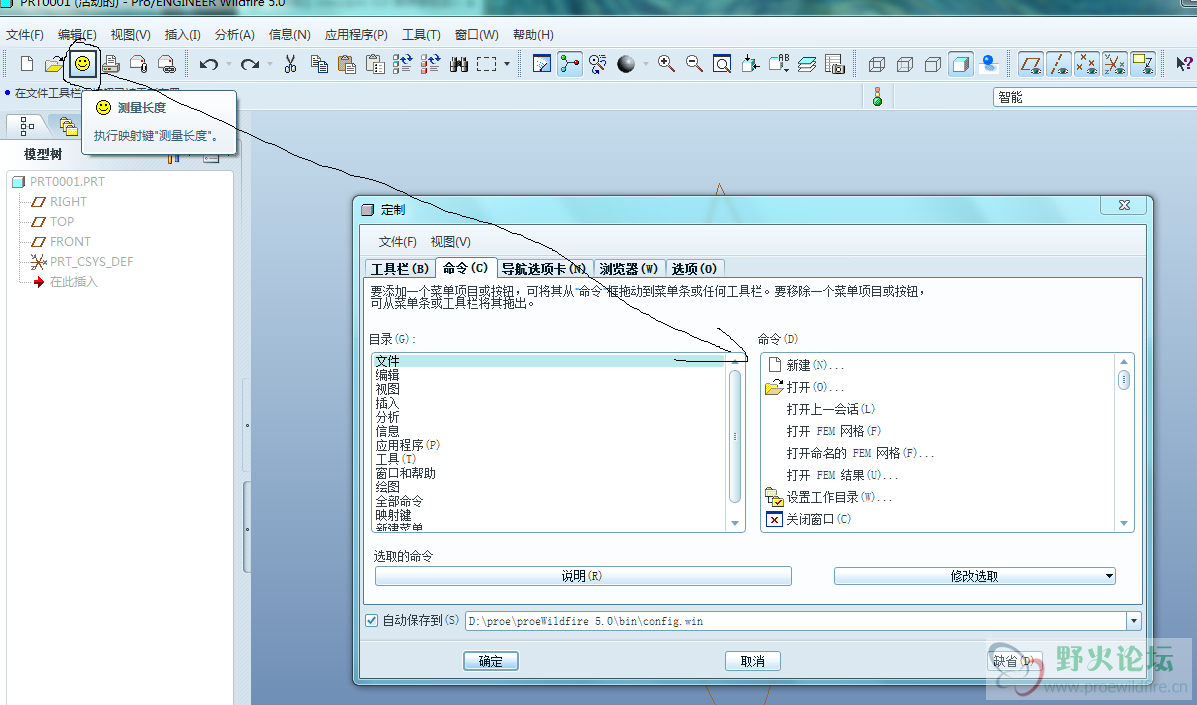Click the Zoom In magnifier icon
This screenshot has height=705, width=1197.
666,64
